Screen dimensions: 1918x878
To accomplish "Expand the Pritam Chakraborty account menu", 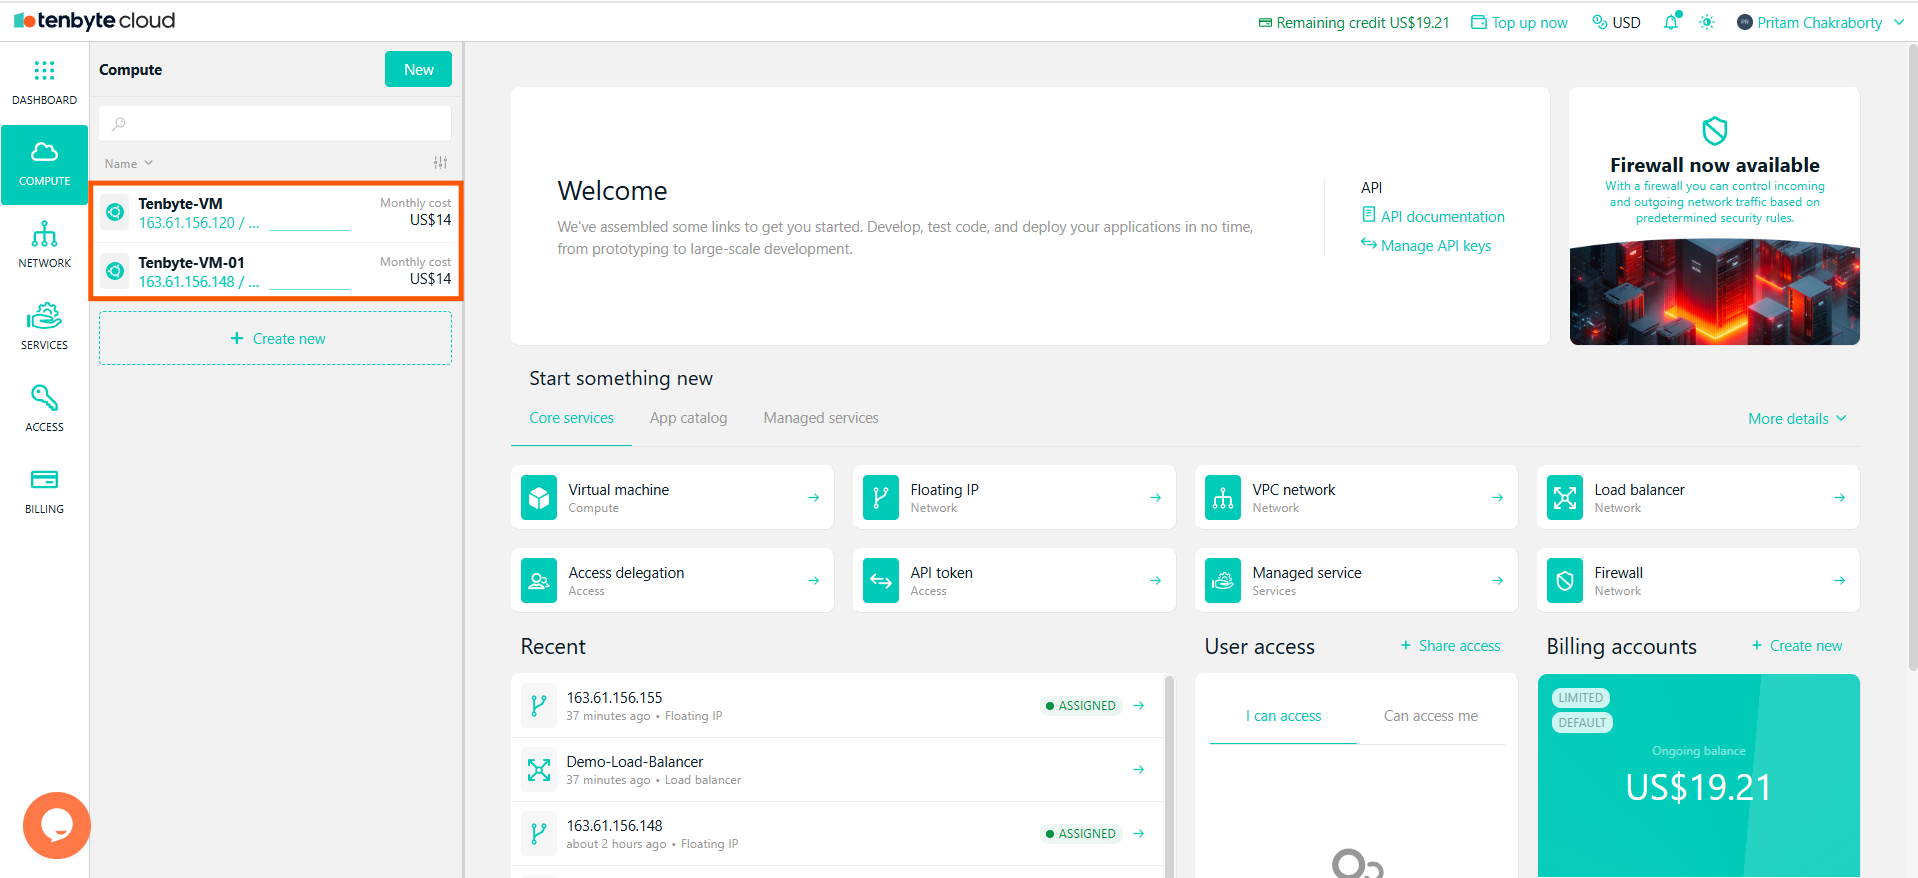I will pyautogui.click(x=1820, y=22).
